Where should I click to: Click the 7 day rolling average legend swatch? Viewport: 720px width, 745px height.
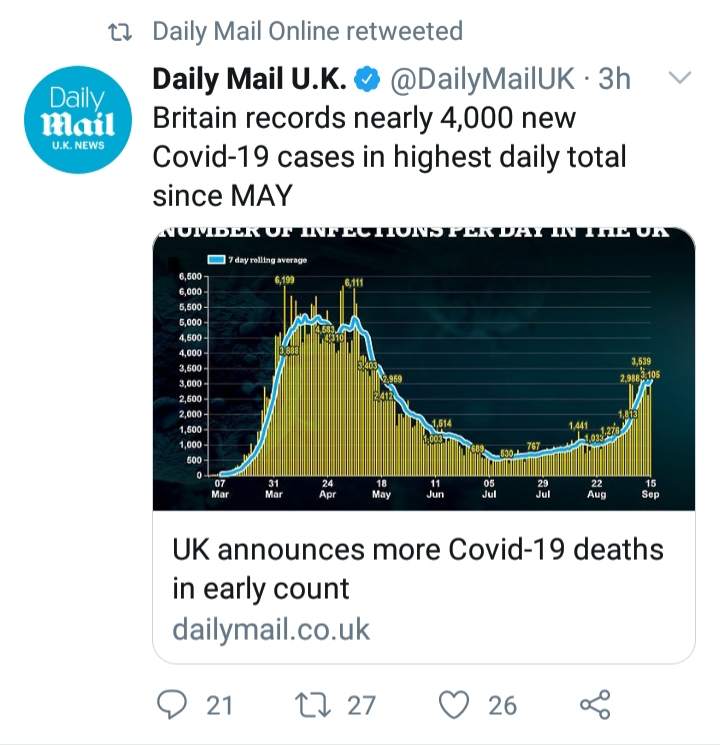pos(215,260)
